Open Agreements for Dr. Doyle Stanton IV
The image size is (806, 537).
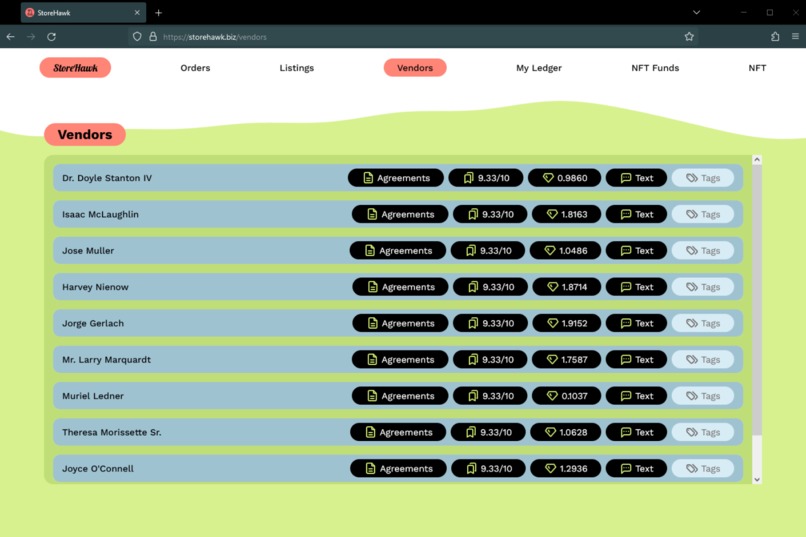[395, 178]
